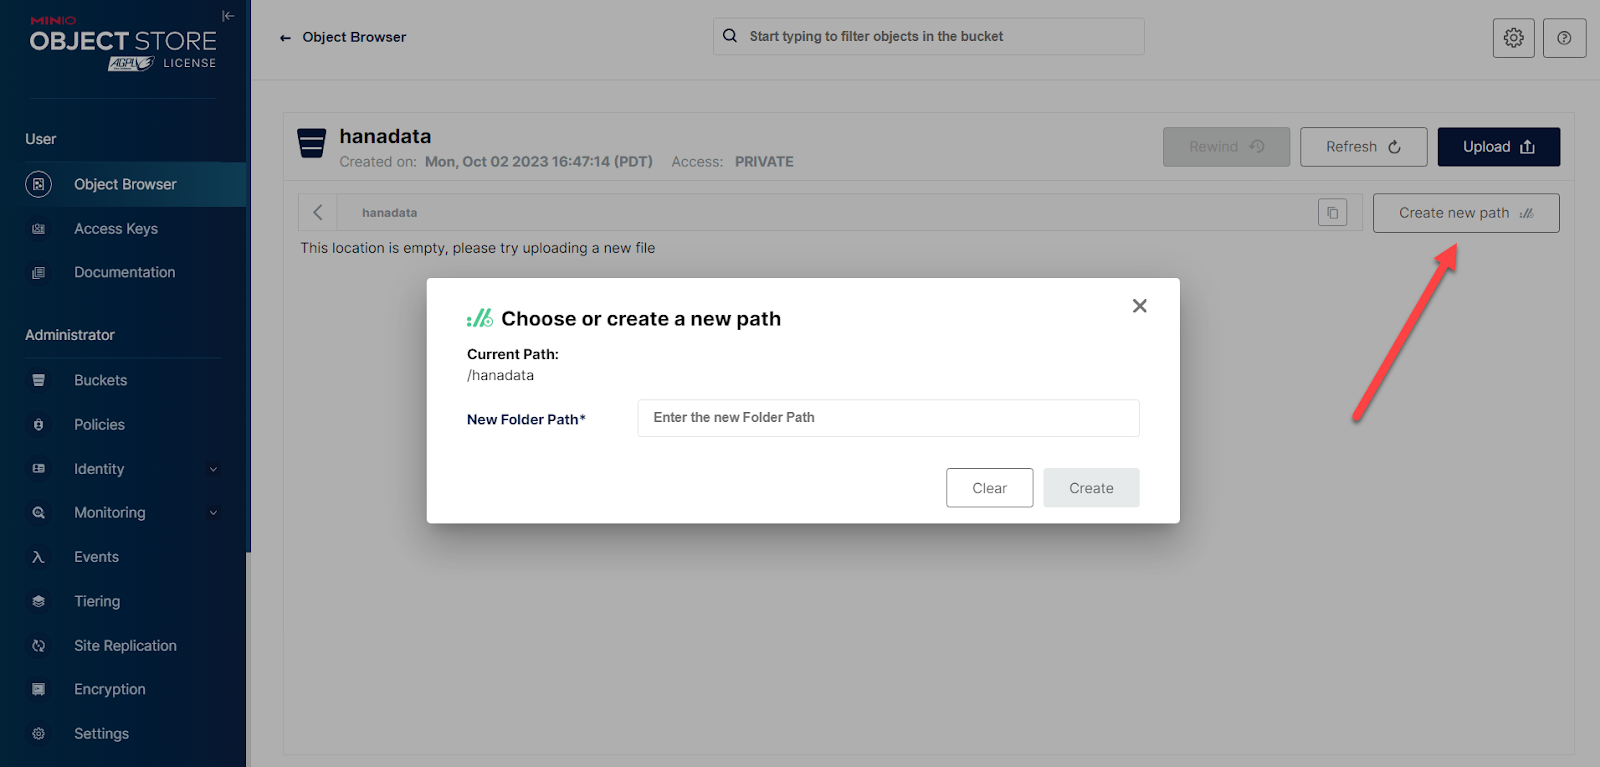The width and height of the screenshot is (1600, 767).
Task: Click the hanadata bucket icon
Action: tap(312, 144)
